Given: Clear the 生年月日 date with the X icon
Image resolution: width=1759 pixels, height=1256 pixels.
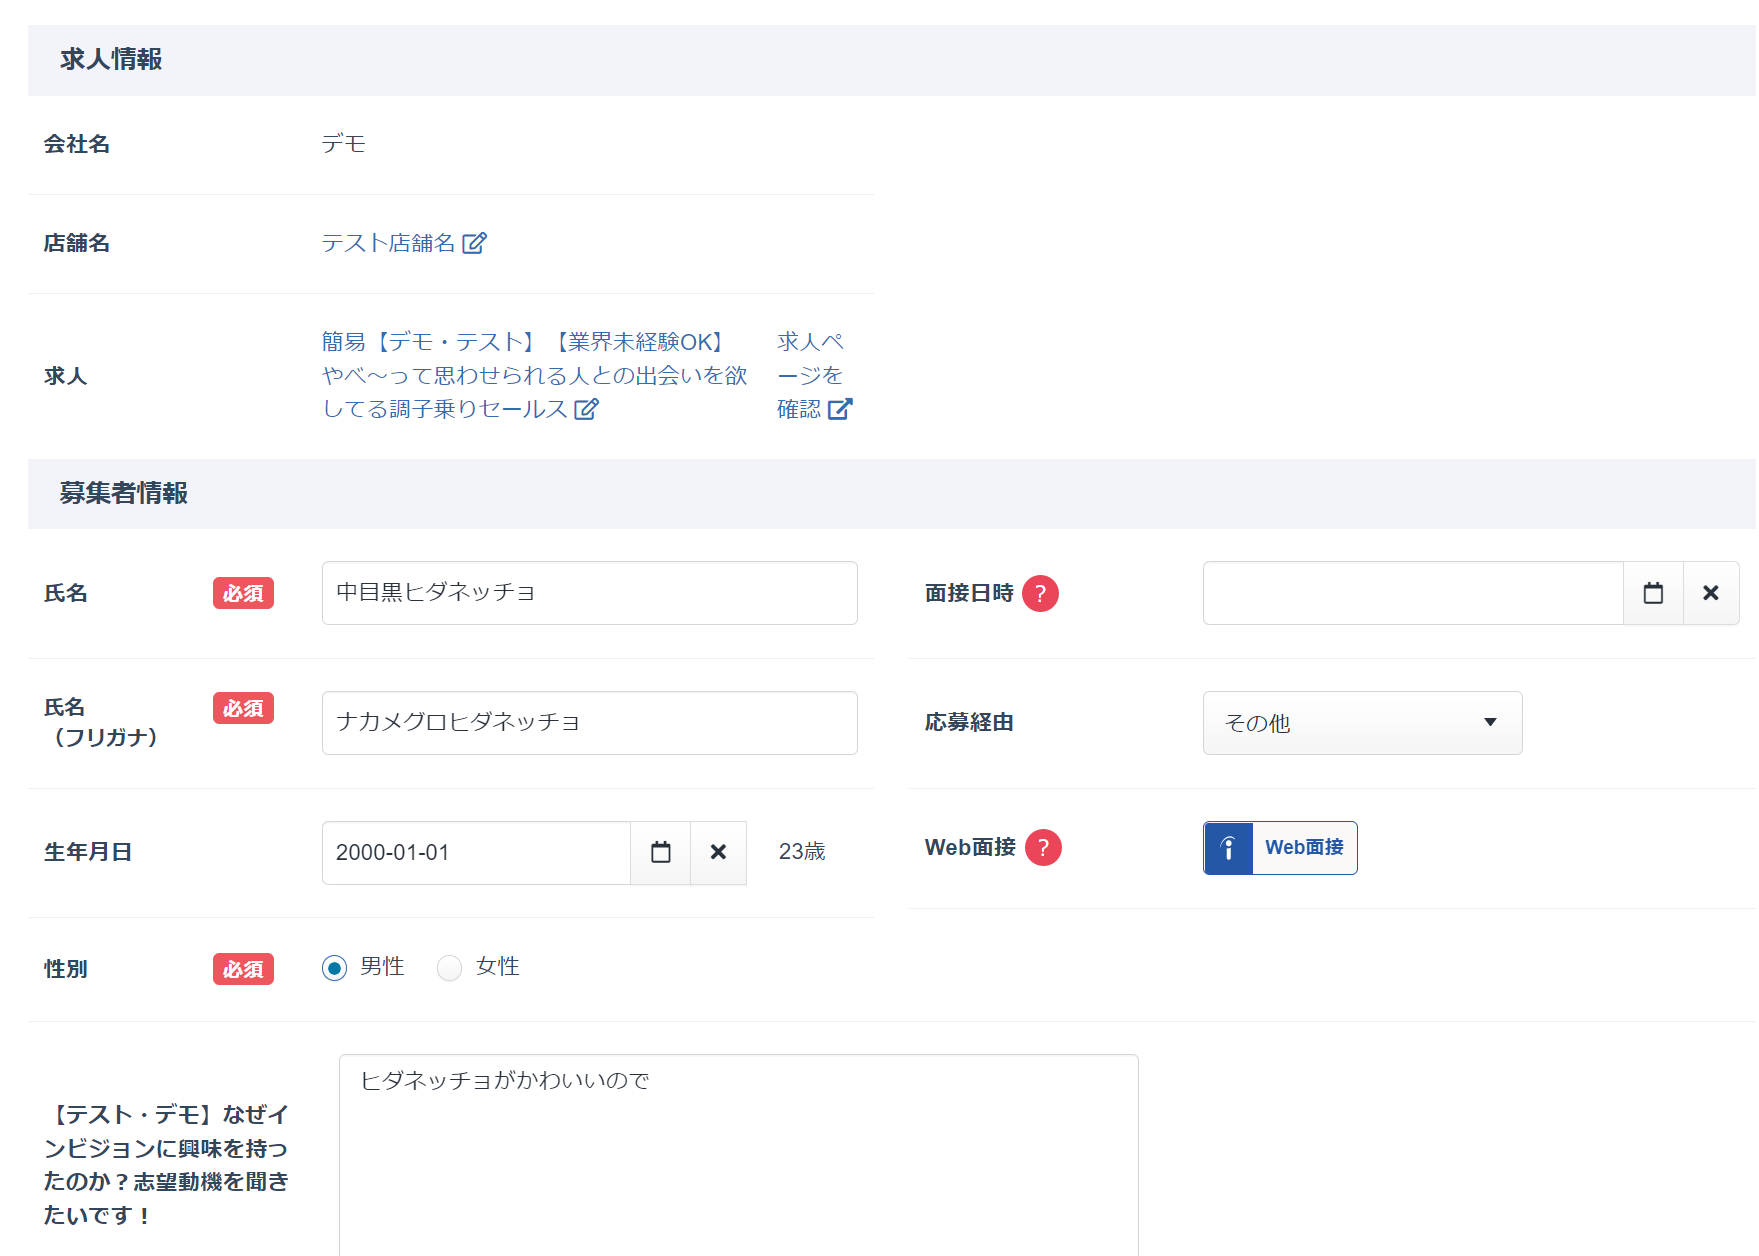Looking at the screenshot, I should [x=718, y=852].
